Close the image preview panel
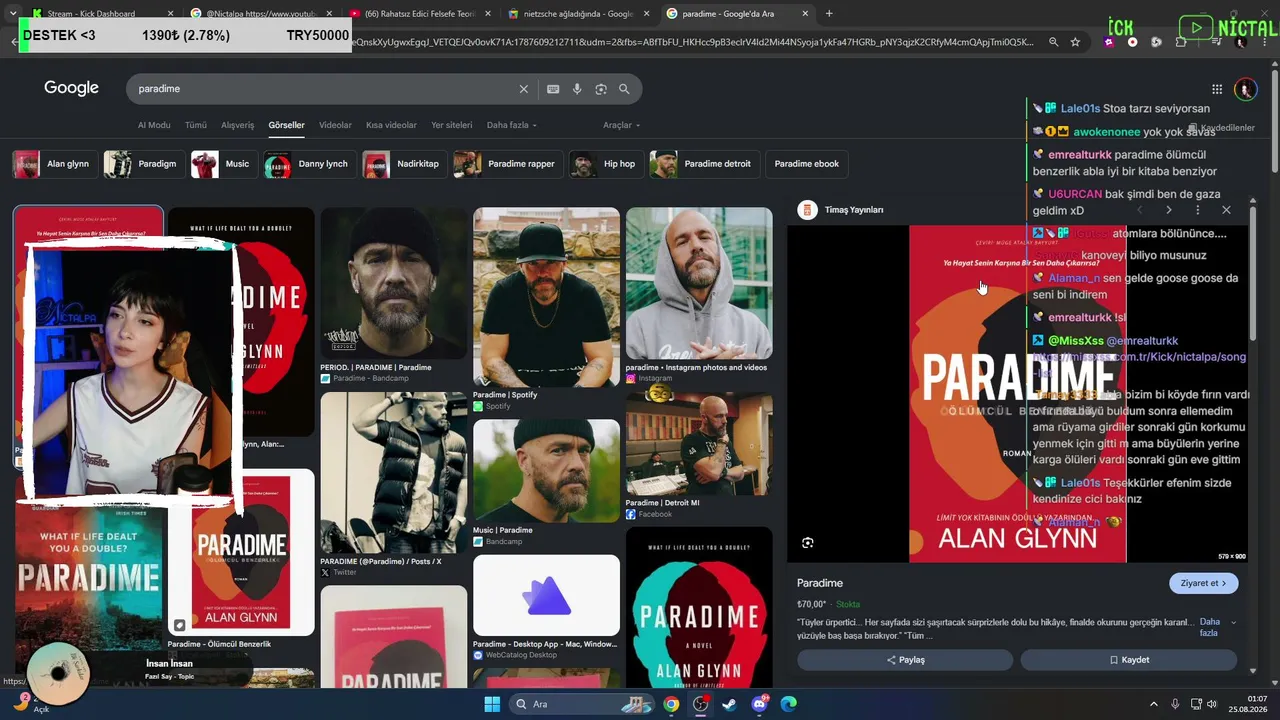Screen dimensions: 1280x720 (1226, 210)
